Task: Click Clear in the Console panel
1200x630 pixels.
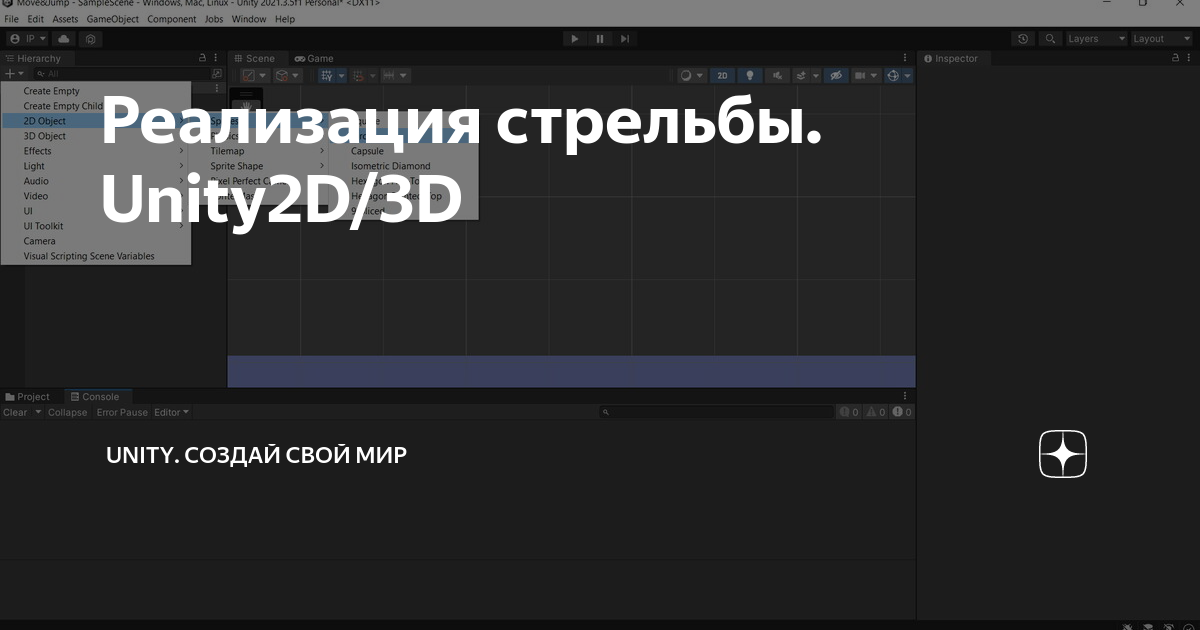Action: [x=12, y=412]
